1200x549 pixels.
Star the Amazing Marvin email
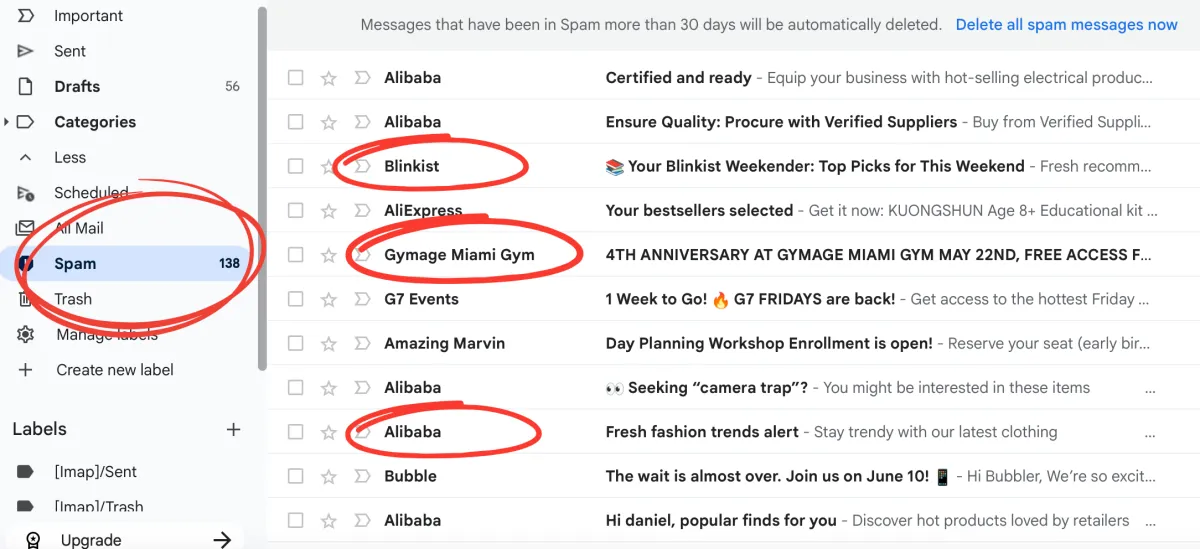(x=328, y=343)
